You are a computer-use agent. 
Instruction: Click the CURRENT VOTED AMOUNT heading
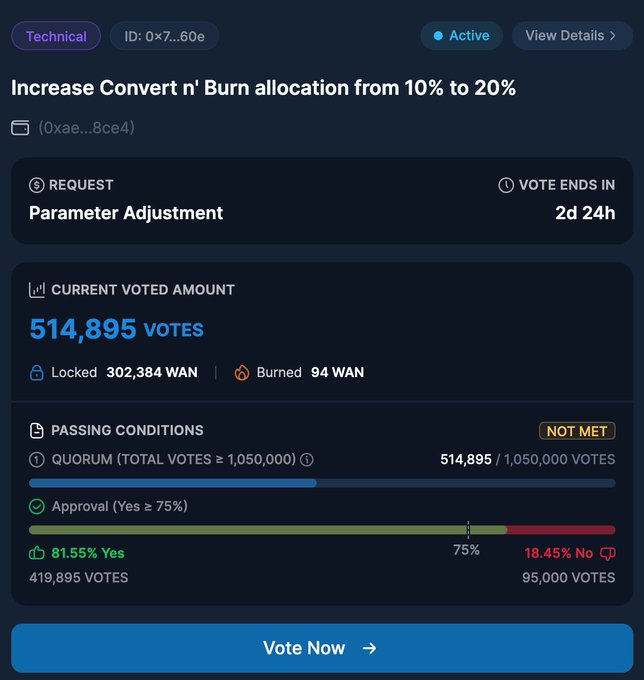[x=143, y=290]
